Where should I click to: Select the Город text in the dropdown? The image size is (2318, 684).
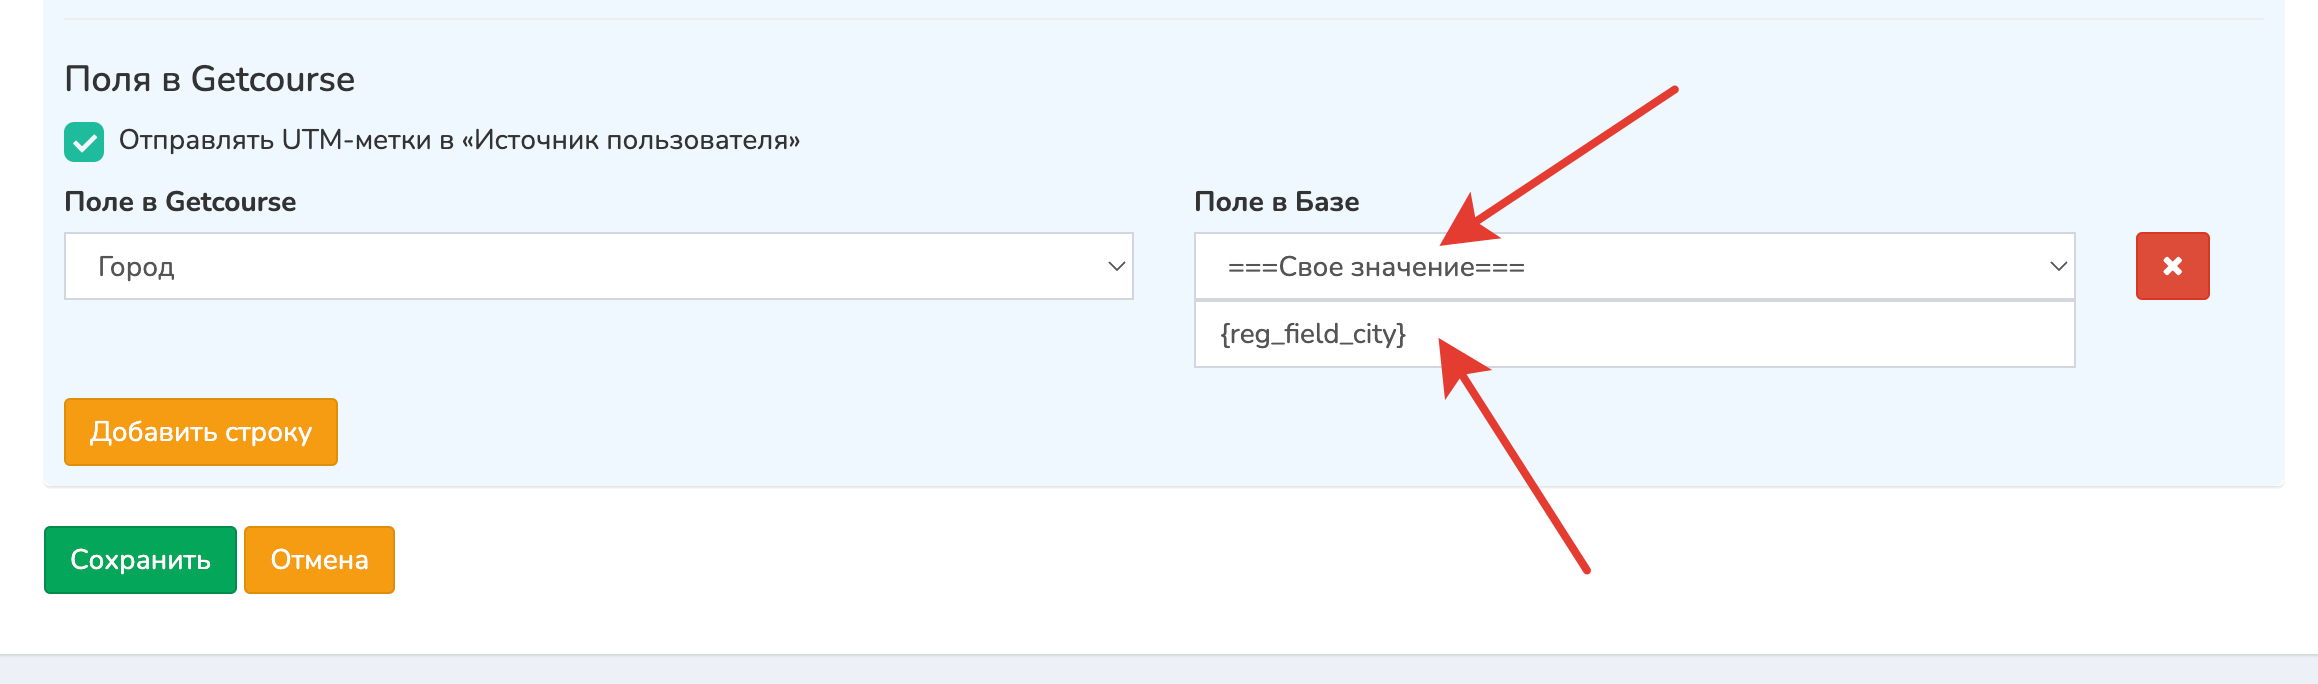coord(136,267)
